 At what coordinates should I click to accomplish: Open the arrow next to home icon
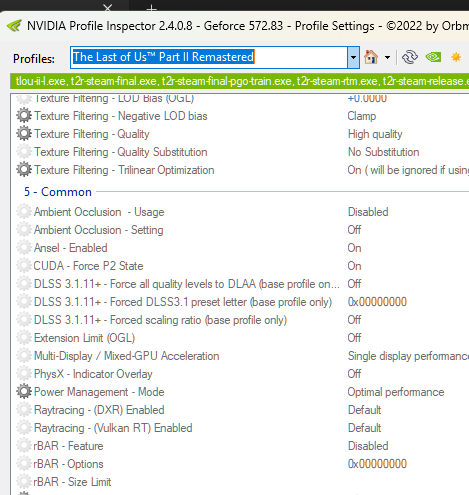point(387,58)
